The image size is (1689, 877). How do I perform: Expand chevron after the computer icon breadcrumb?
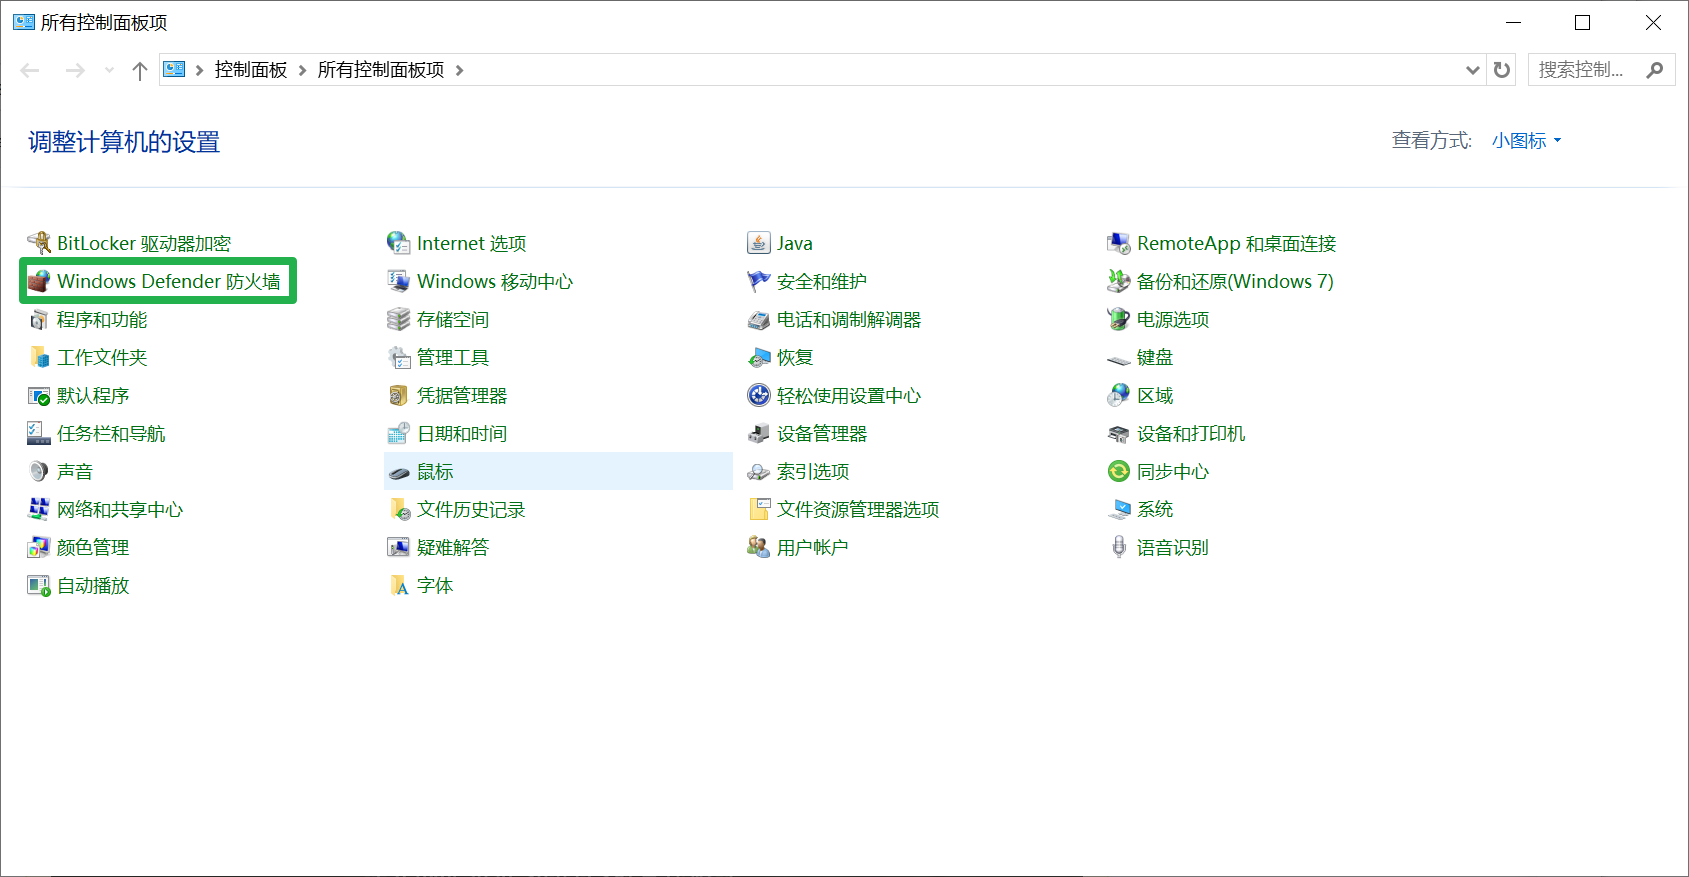[199, 70]
